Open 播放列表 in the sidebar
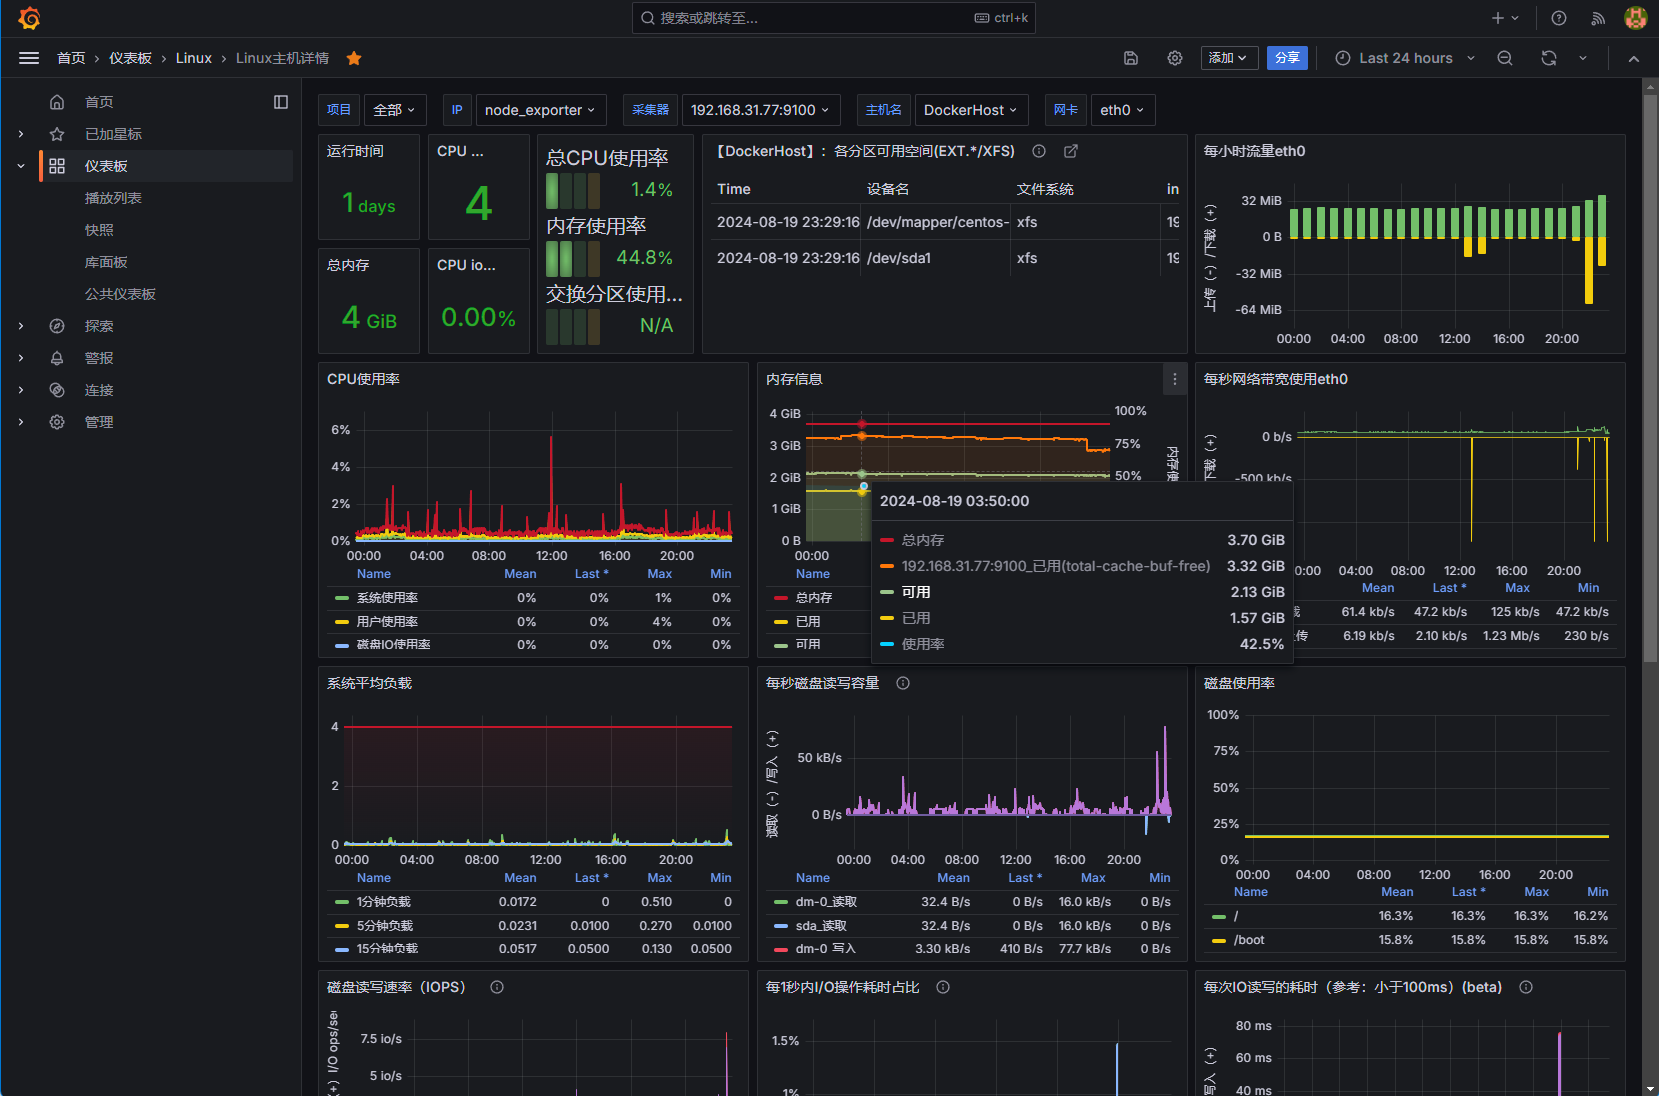 pos(113,198)
